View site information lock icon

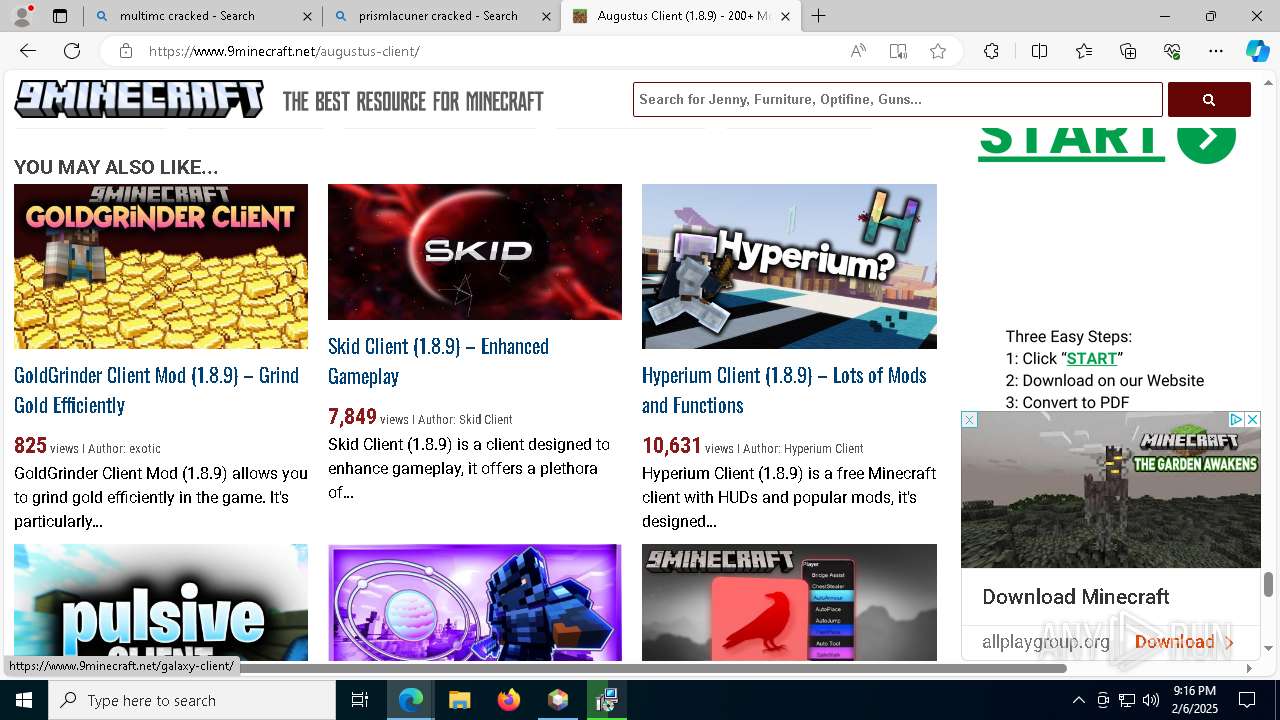coord(126,51)
